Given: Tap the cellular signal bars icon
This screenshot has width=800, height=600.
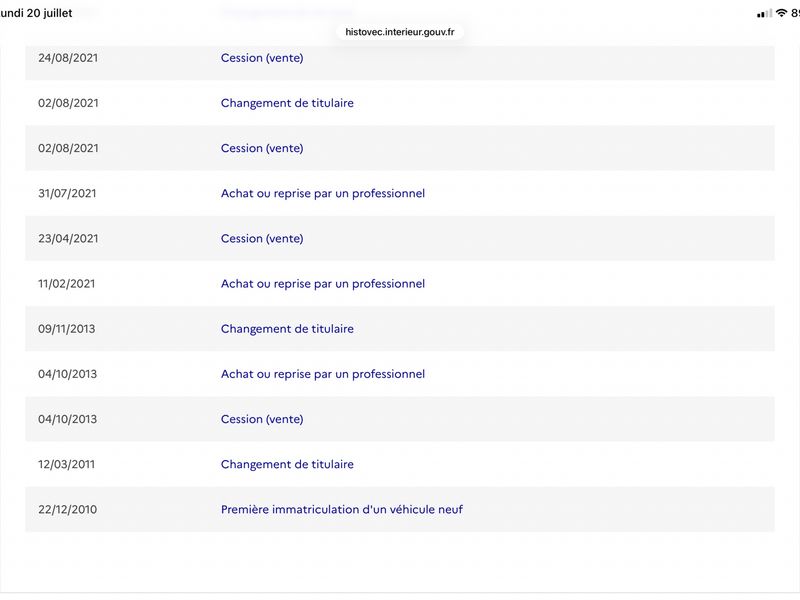Looking at the screenshot, I should pos(764,14).
